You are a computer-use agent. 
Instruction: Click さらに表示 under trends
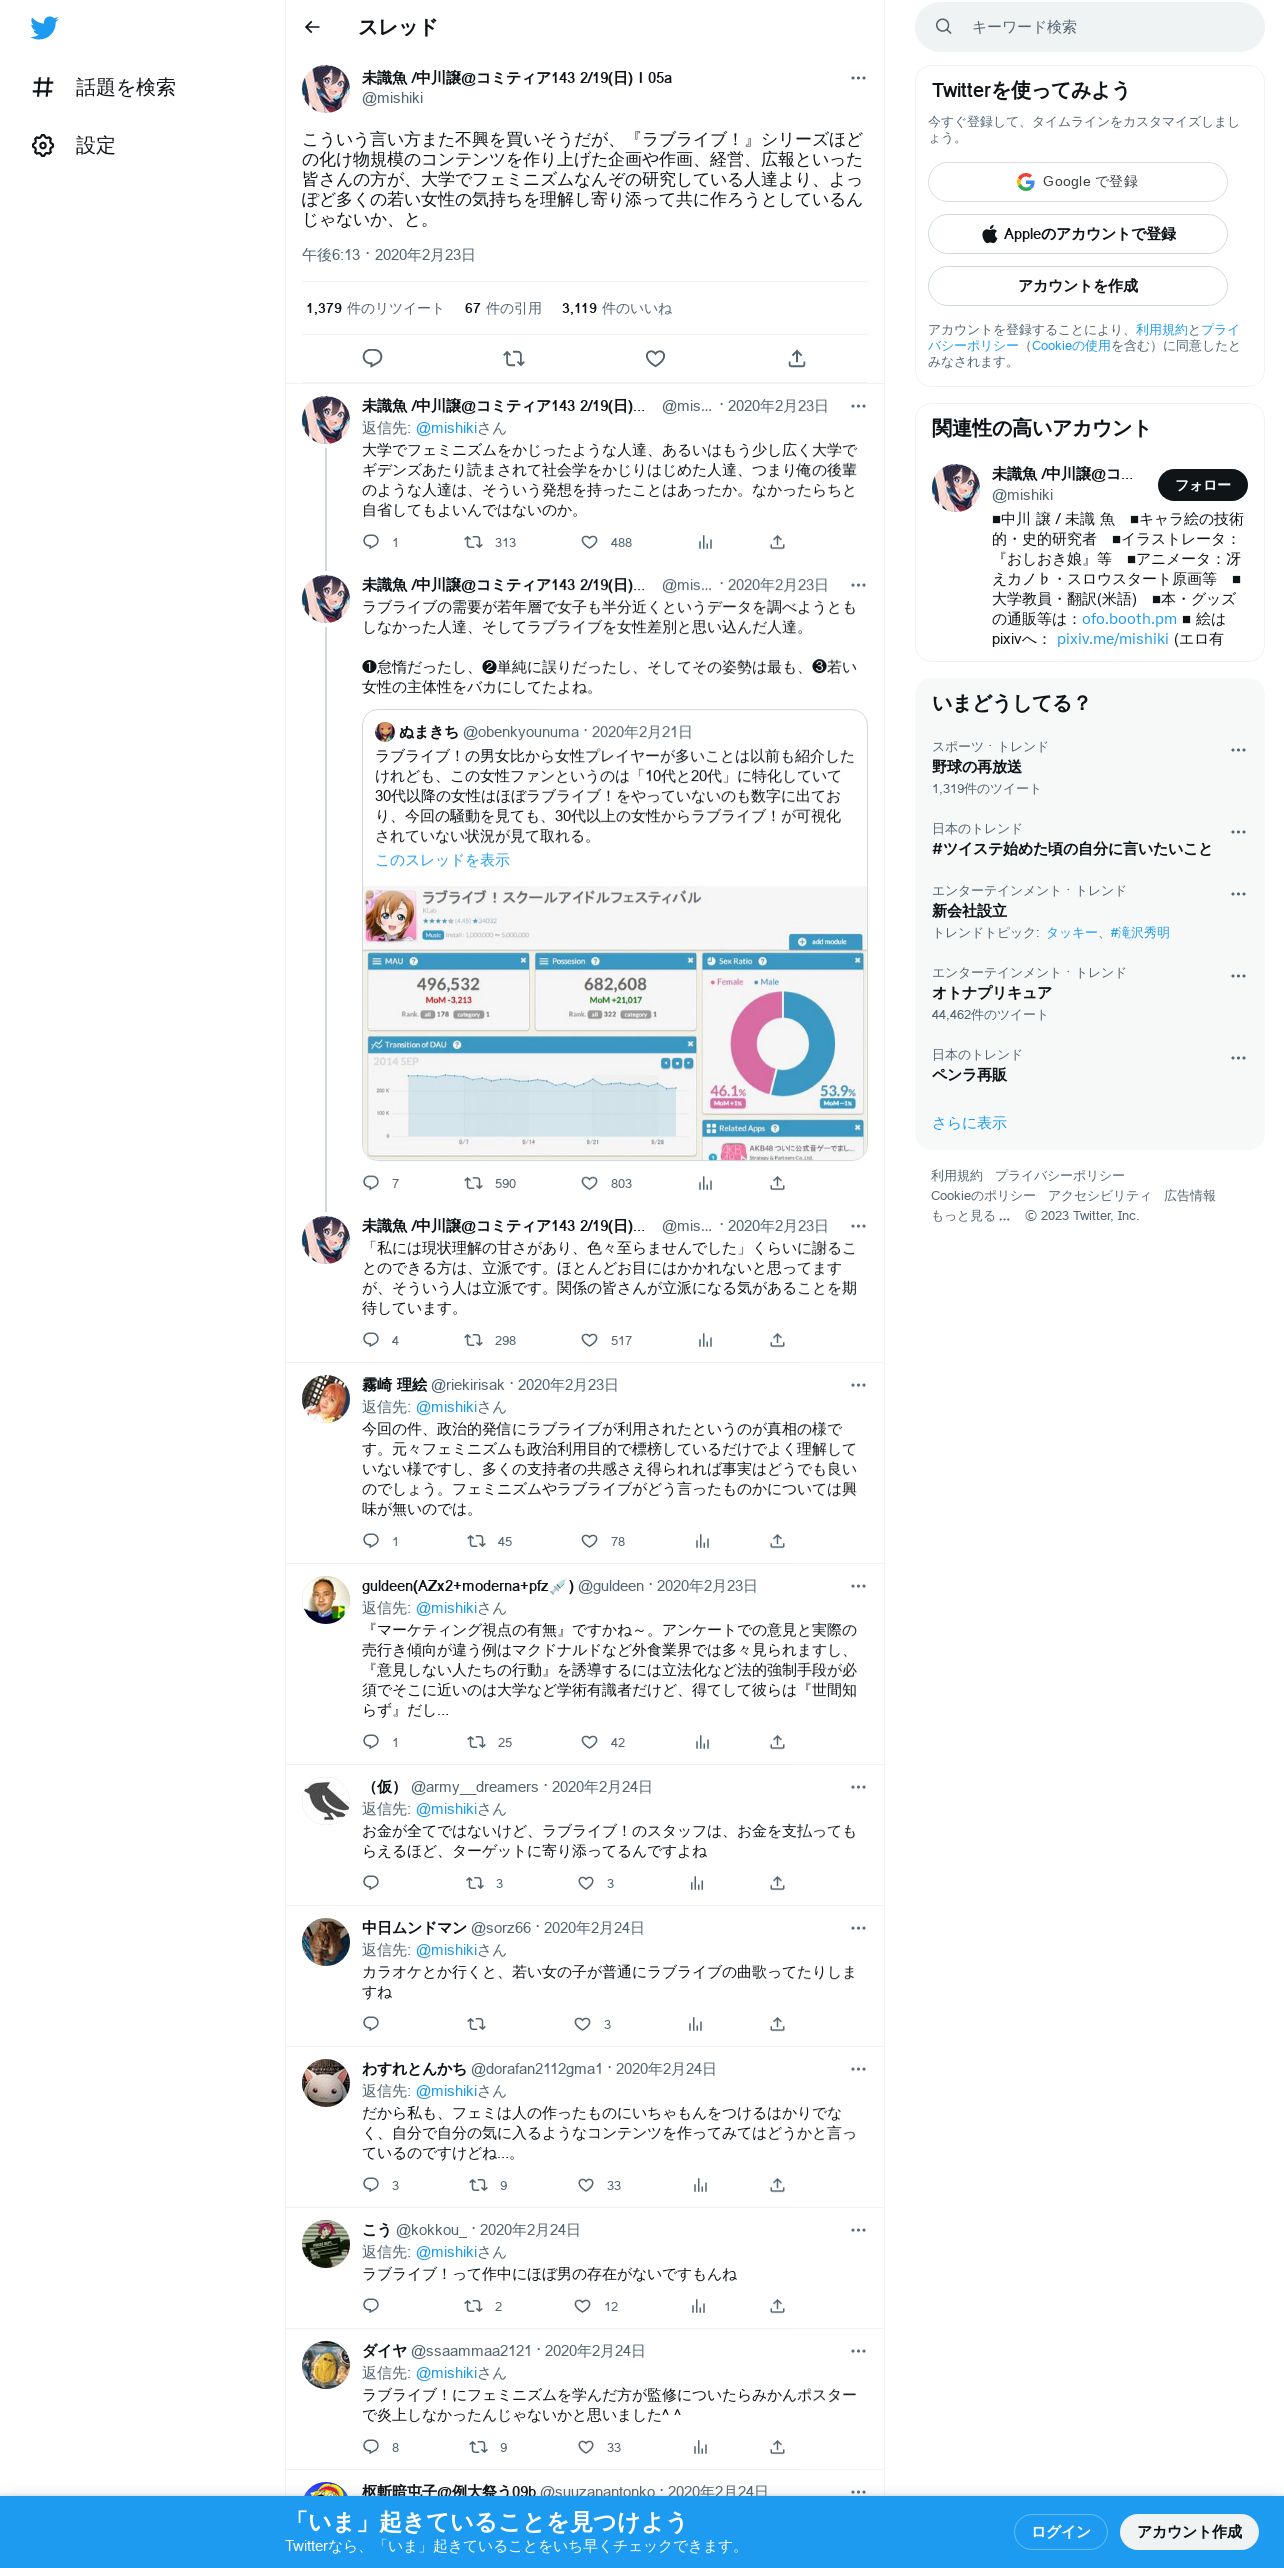click(x=969, y=1123)
